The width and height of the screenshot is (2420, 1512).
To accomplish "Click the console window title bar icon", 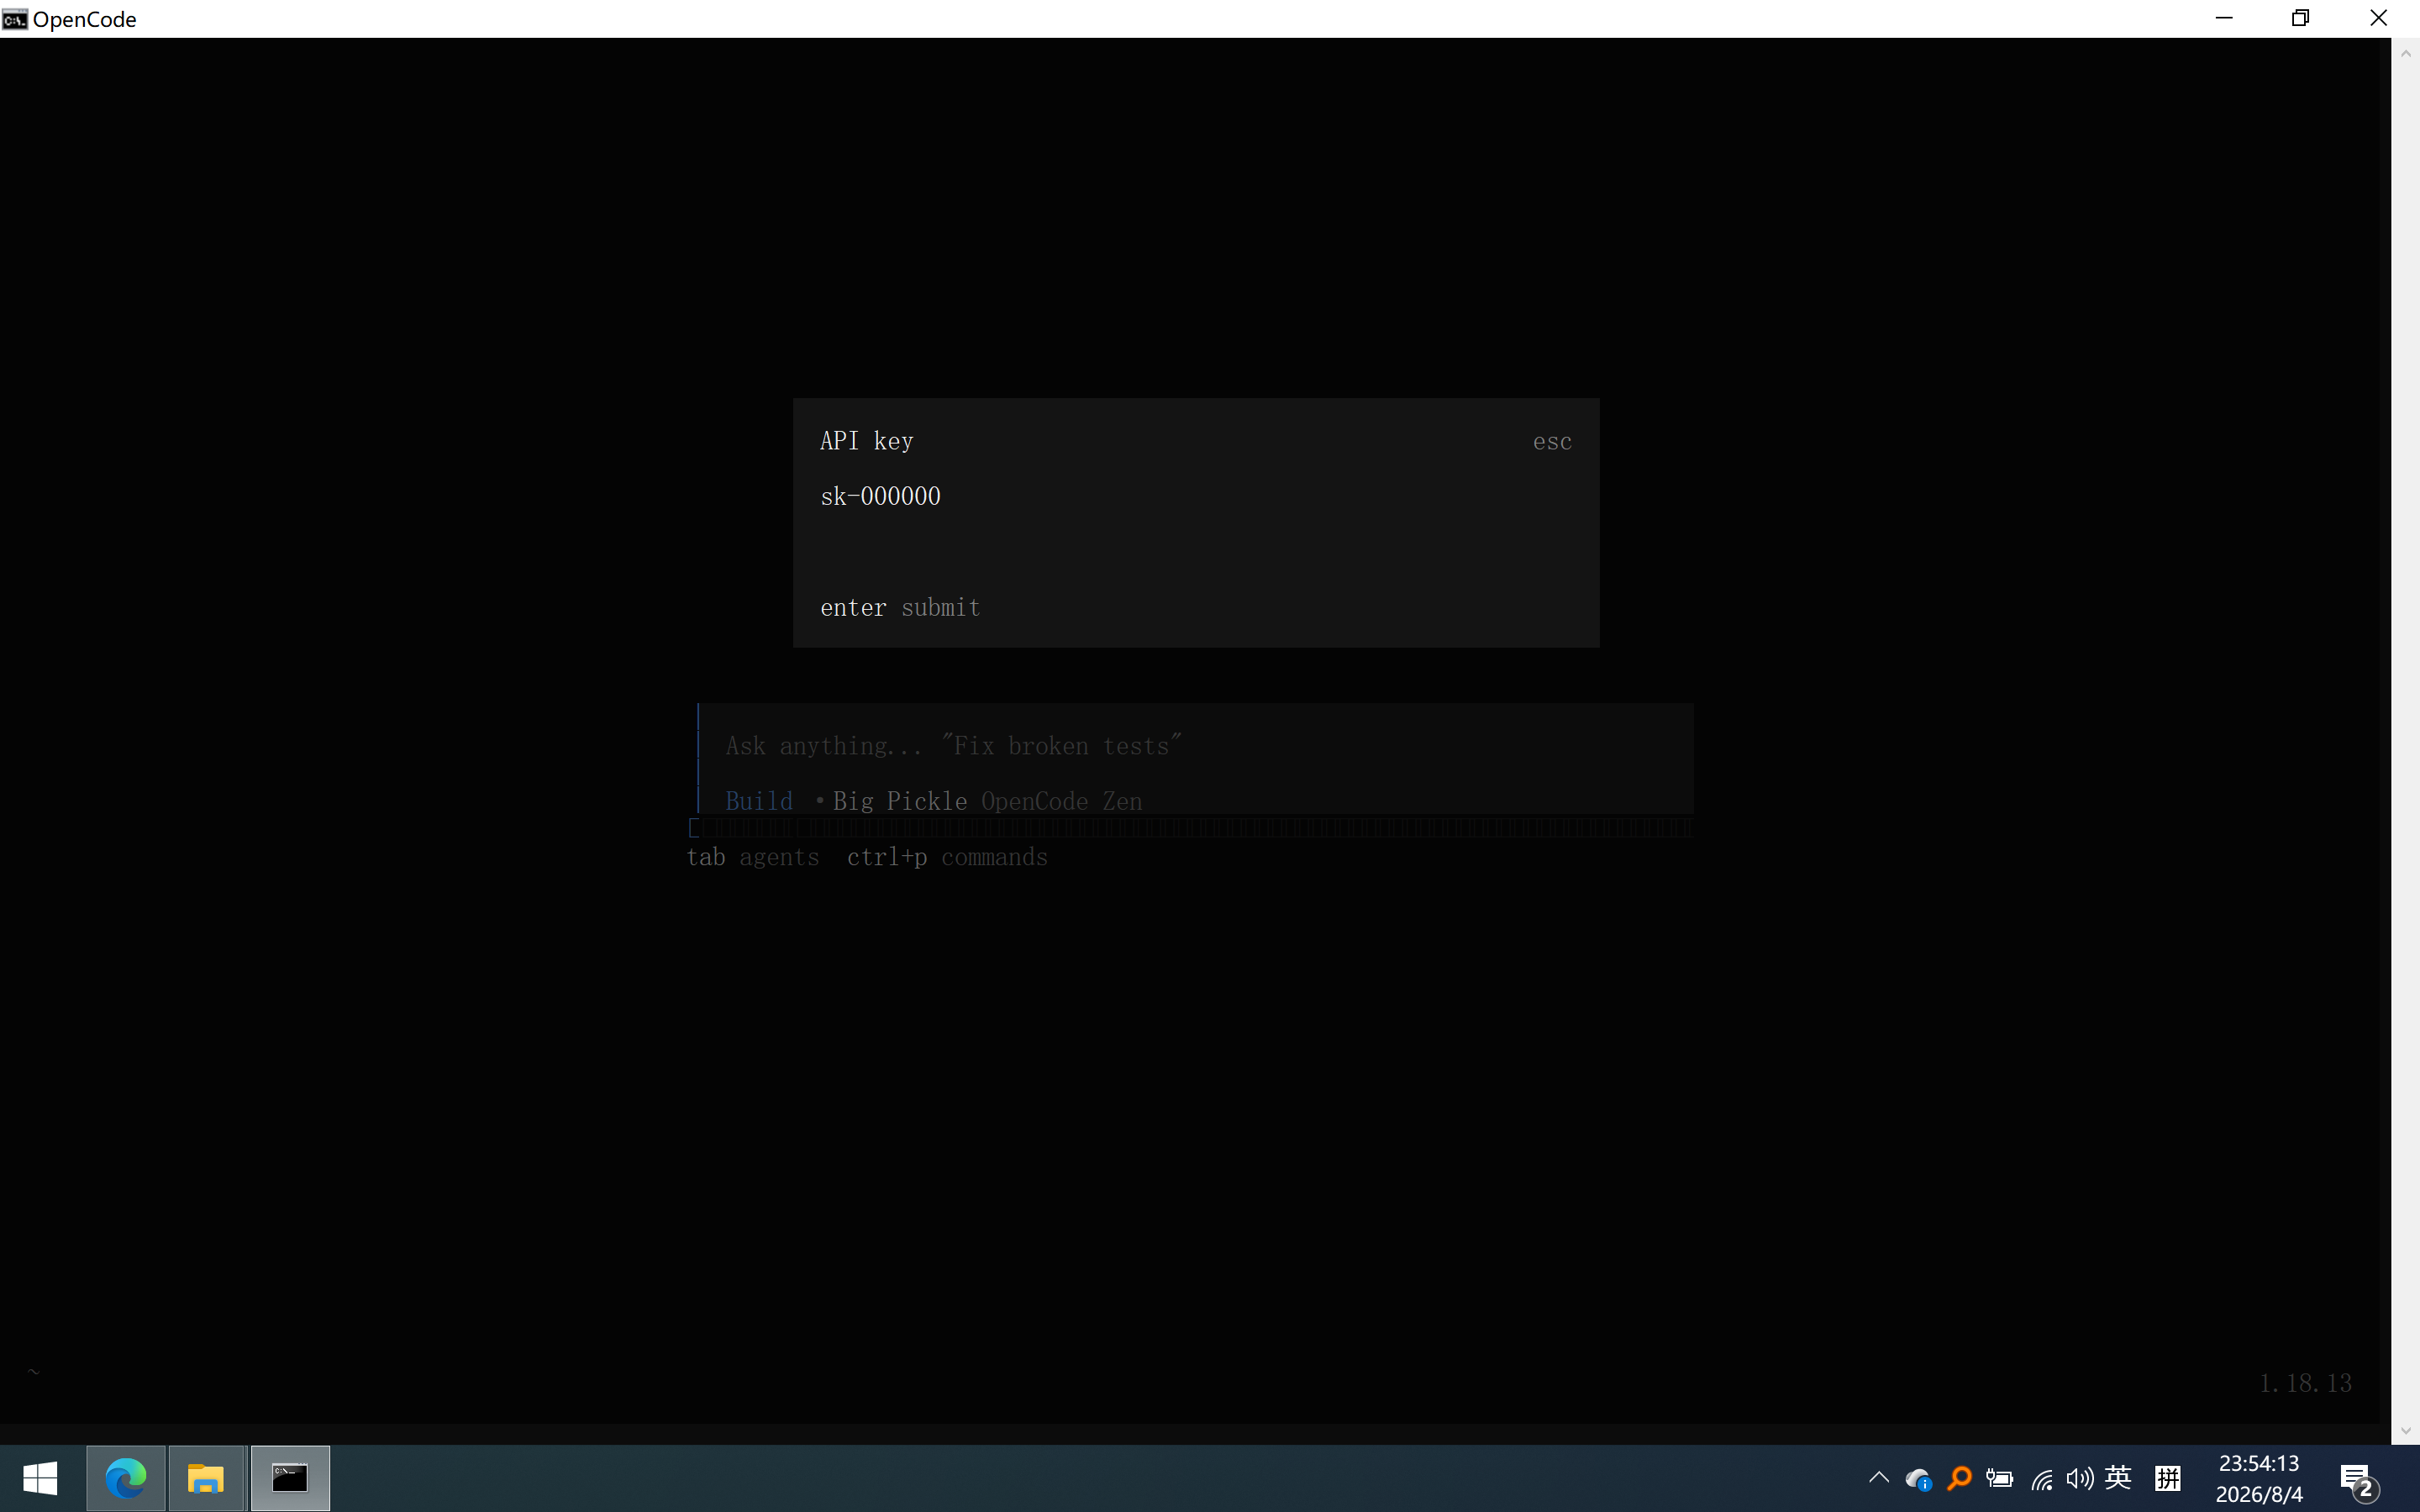I will point(14,19).
